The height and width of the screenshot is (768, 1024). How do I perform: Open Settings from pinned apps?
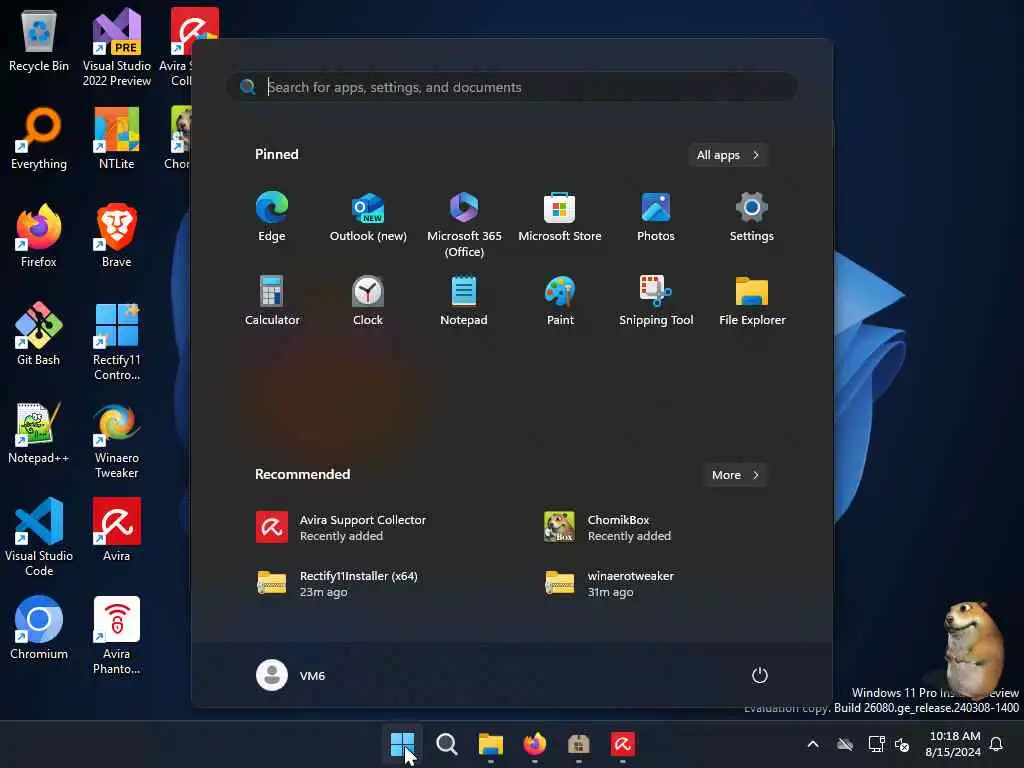tap(752, 217)
